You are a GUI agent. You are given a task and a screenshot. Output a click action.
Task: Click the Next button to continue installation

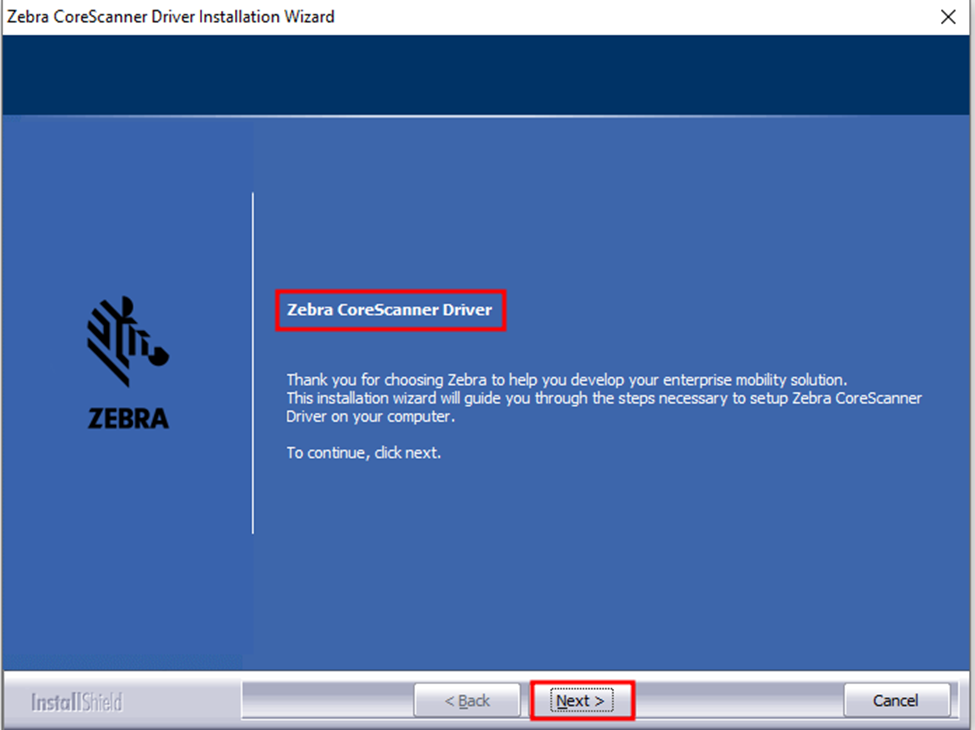[x=582, y=700]
